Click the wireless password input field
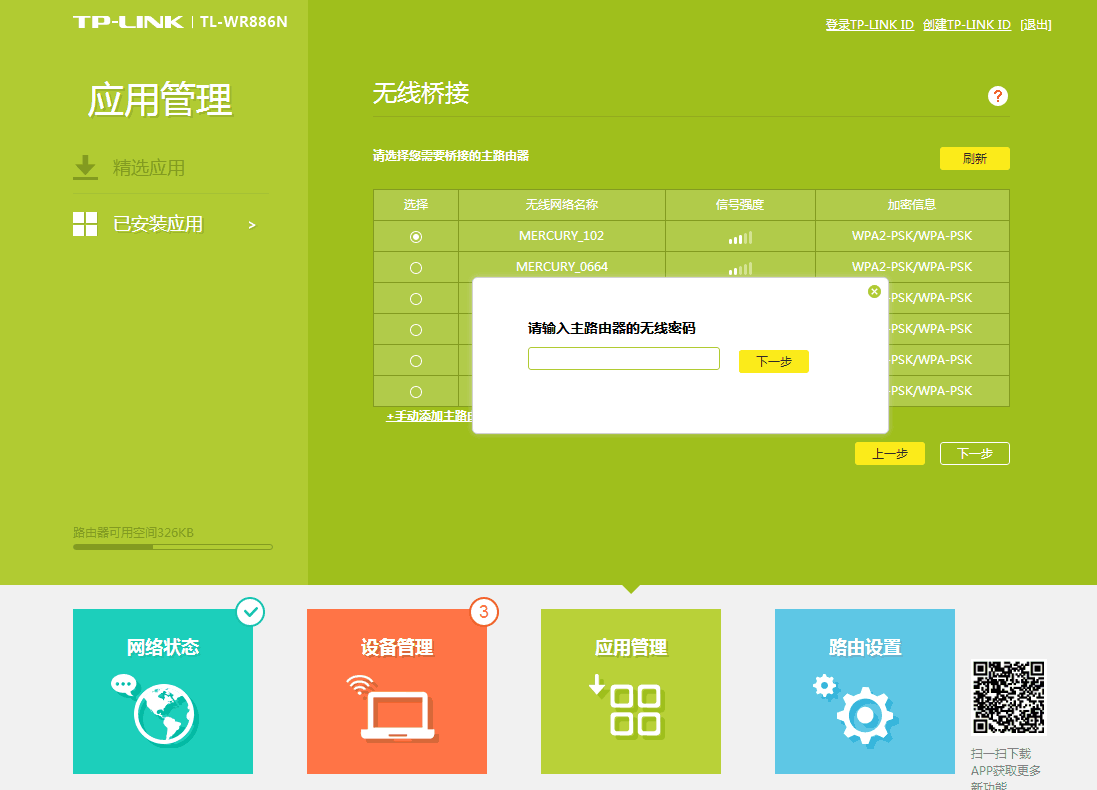Image resolution: width=1097 pixels, height=790 pixels. 622,358
